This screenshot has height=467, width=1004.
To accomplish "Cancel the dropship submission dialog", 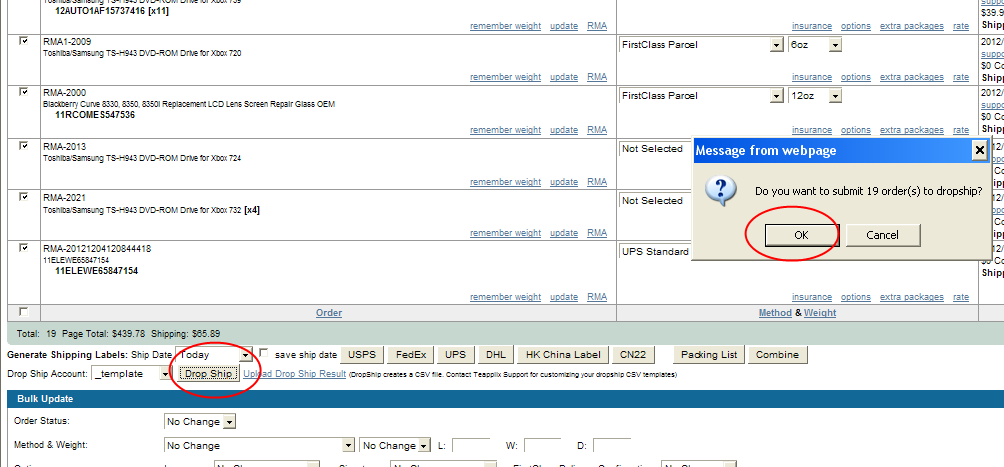I will [882, 235].
